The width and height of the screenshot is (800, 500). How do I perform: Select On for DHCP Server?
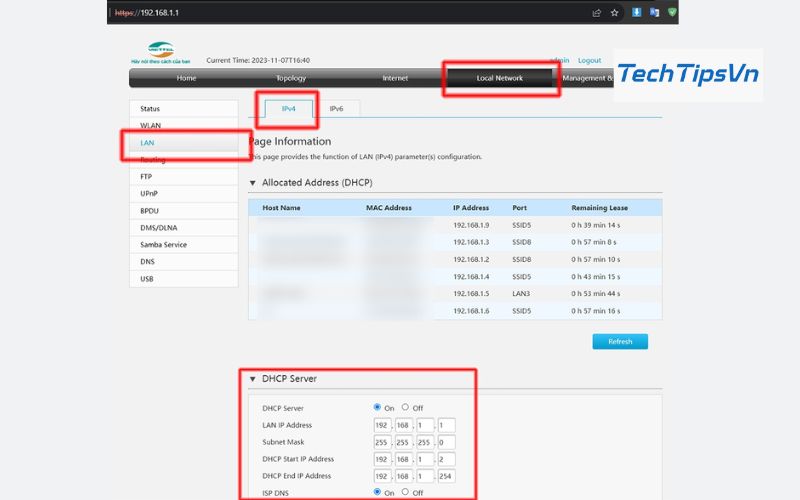[x=377, y=407]
